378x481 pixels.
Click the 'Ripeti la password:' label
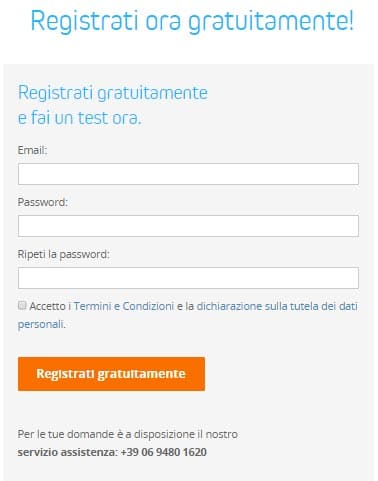(63, 254)
